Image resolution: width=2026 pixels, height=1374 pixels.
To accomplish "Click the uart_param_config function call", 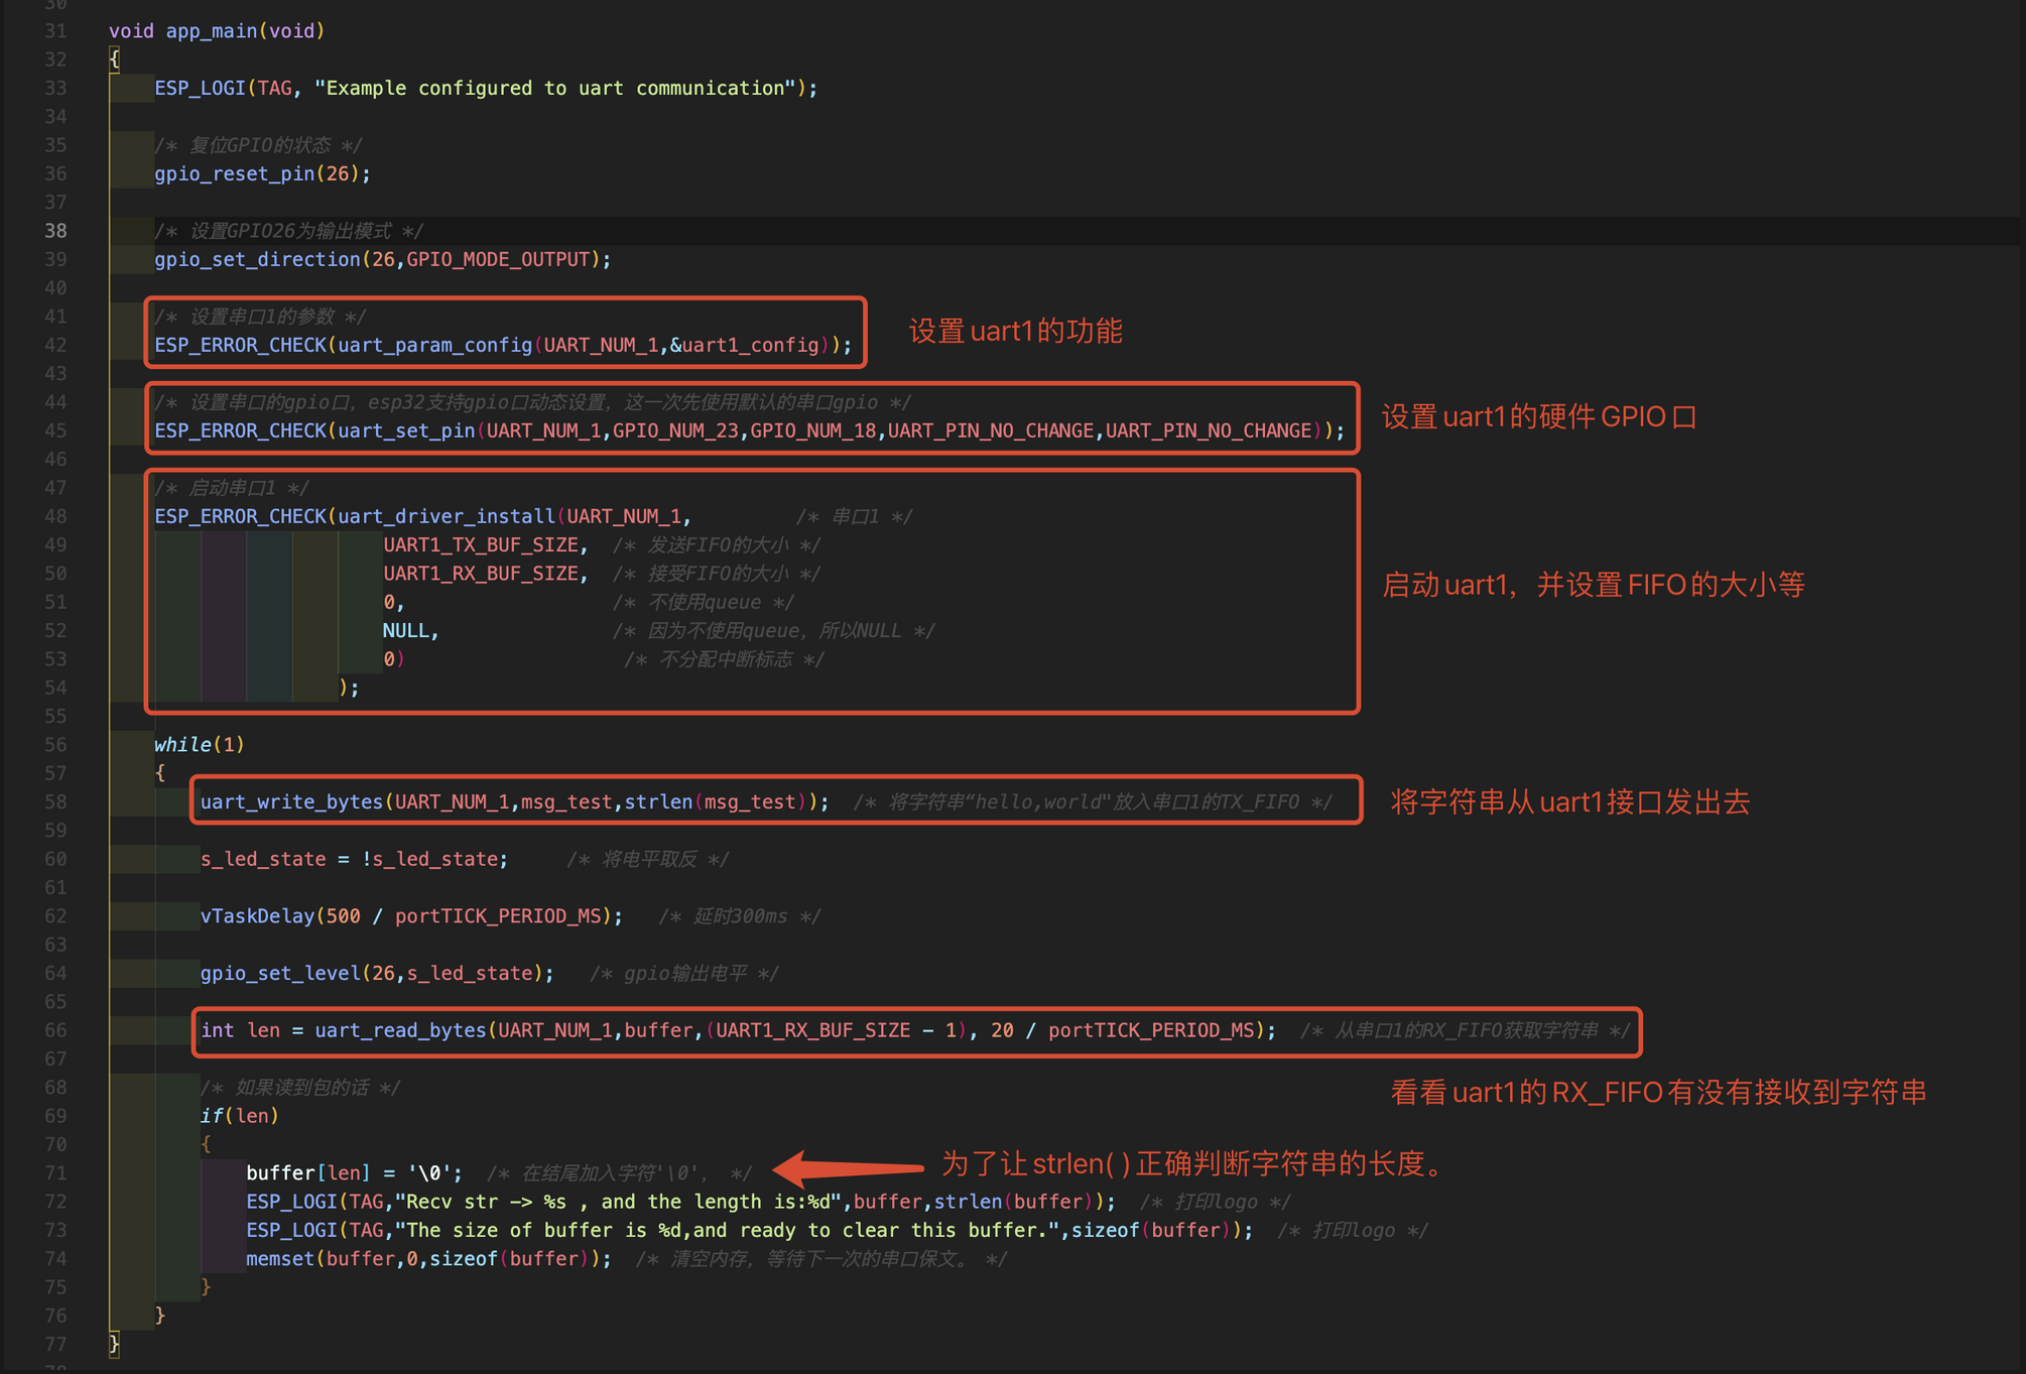I will click(434, 346).
